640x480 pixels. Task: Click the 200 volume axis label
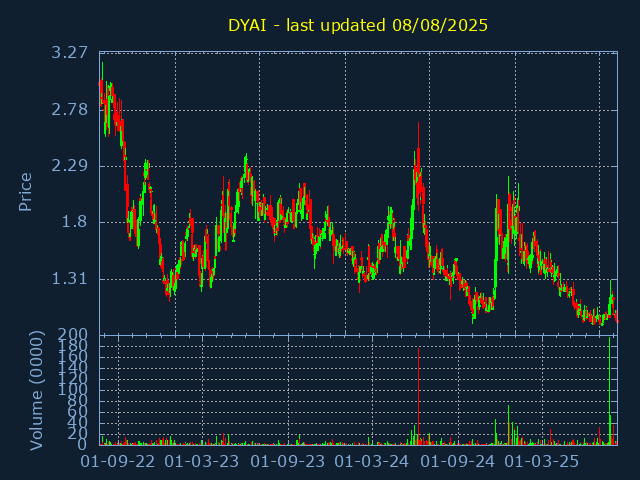73,336
